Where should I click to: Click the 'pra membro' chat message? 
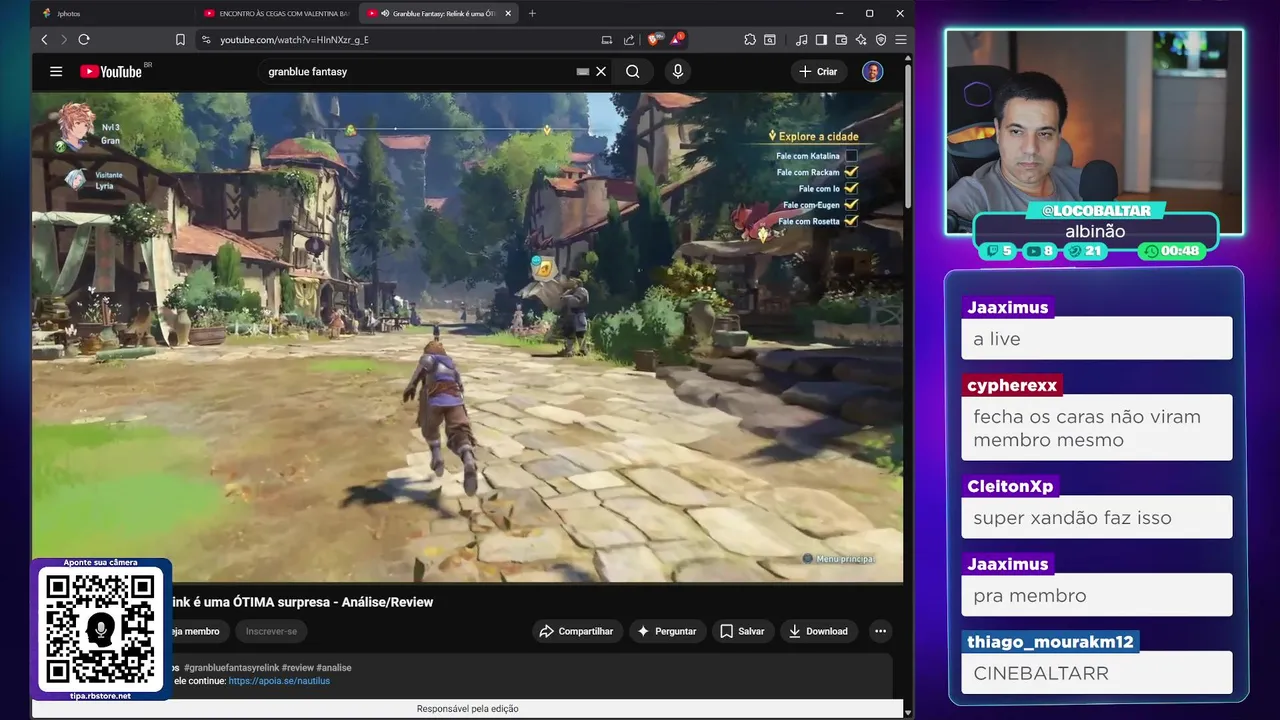(x=1097, y=595)
